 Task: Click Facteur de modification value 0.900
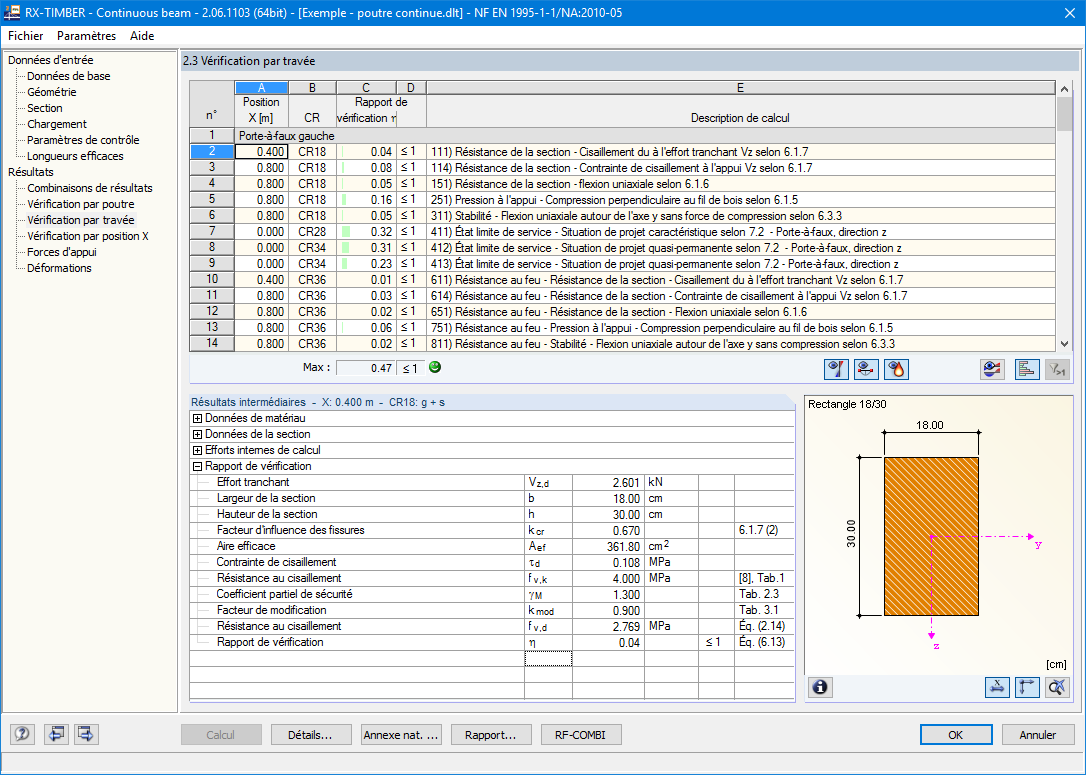608,610
